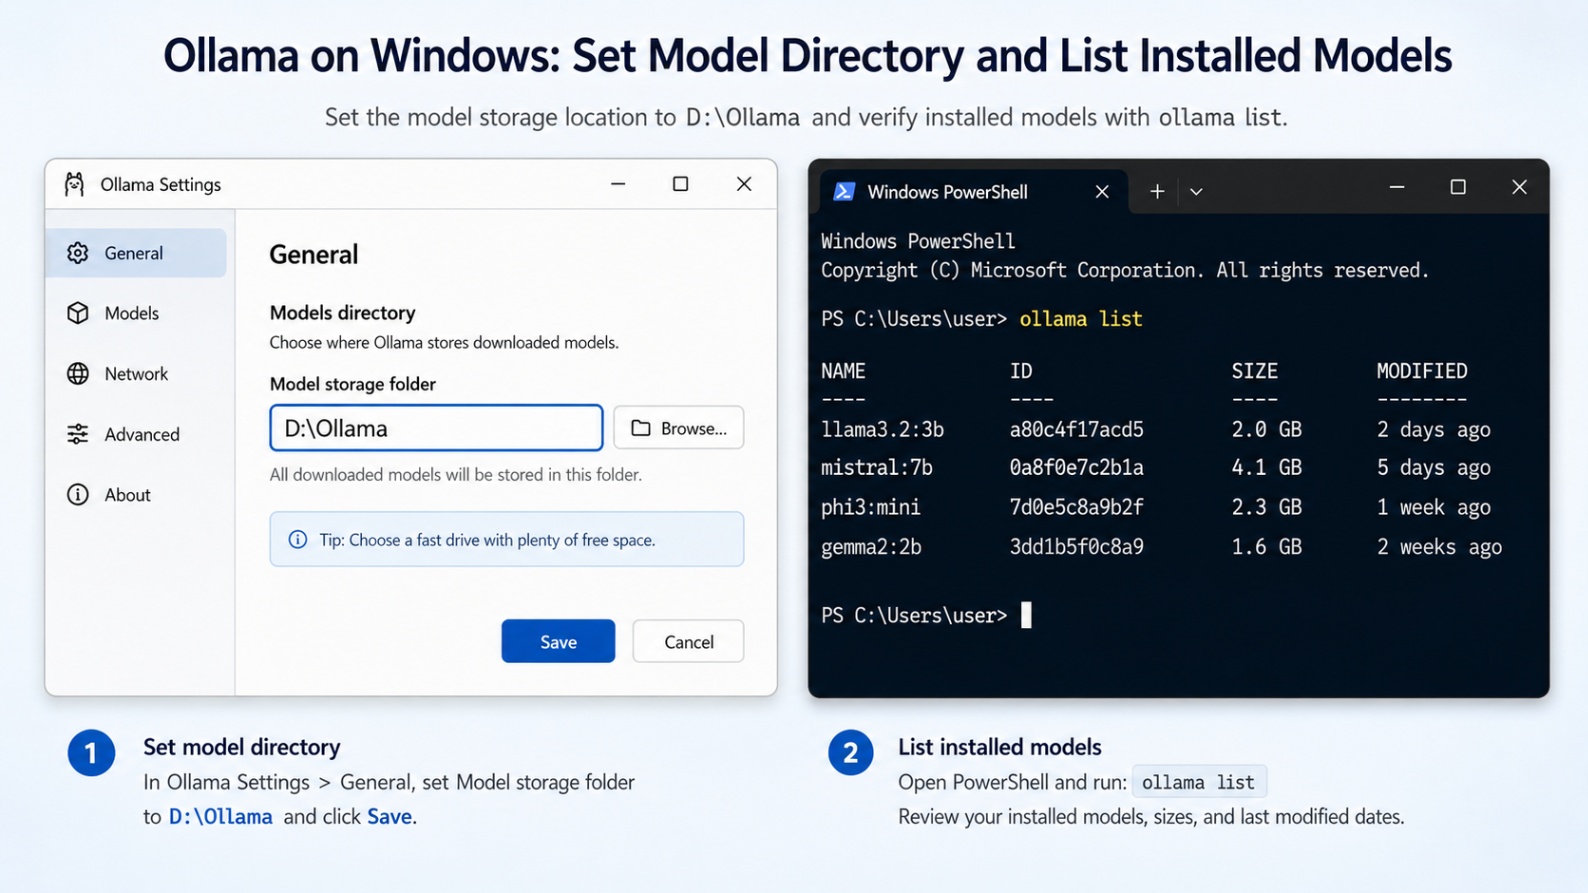Click the ID a80c4f17acd5
Screen dimensions: 1588x893
(1077, 429)
